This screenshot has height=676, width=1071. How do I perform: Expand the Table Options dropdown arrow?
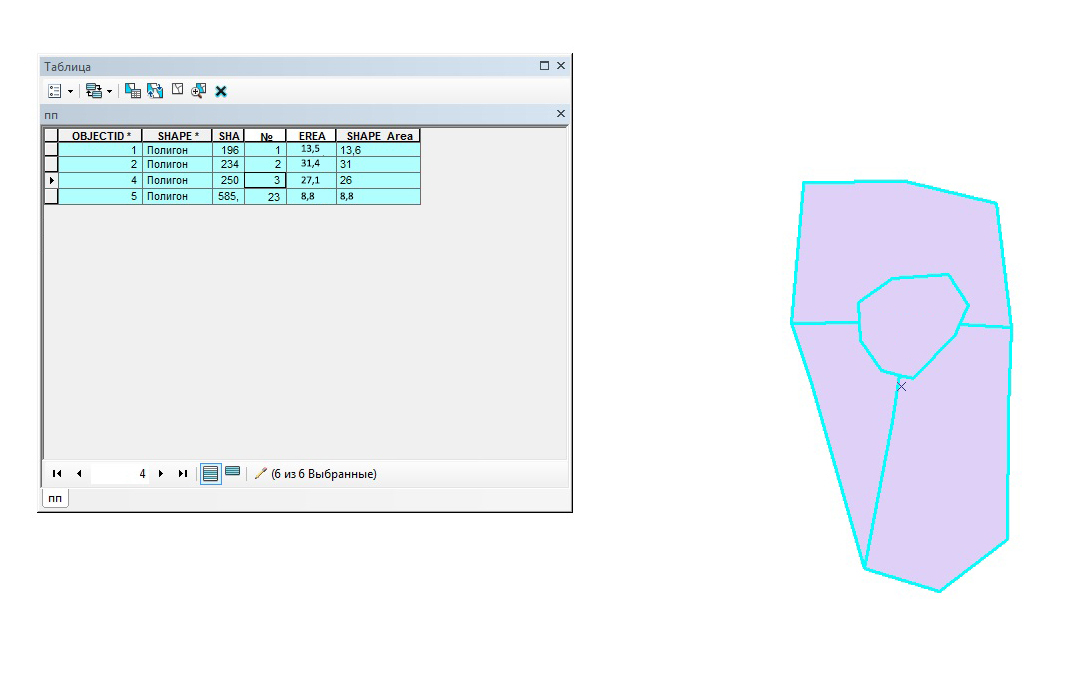pos(70,91)
